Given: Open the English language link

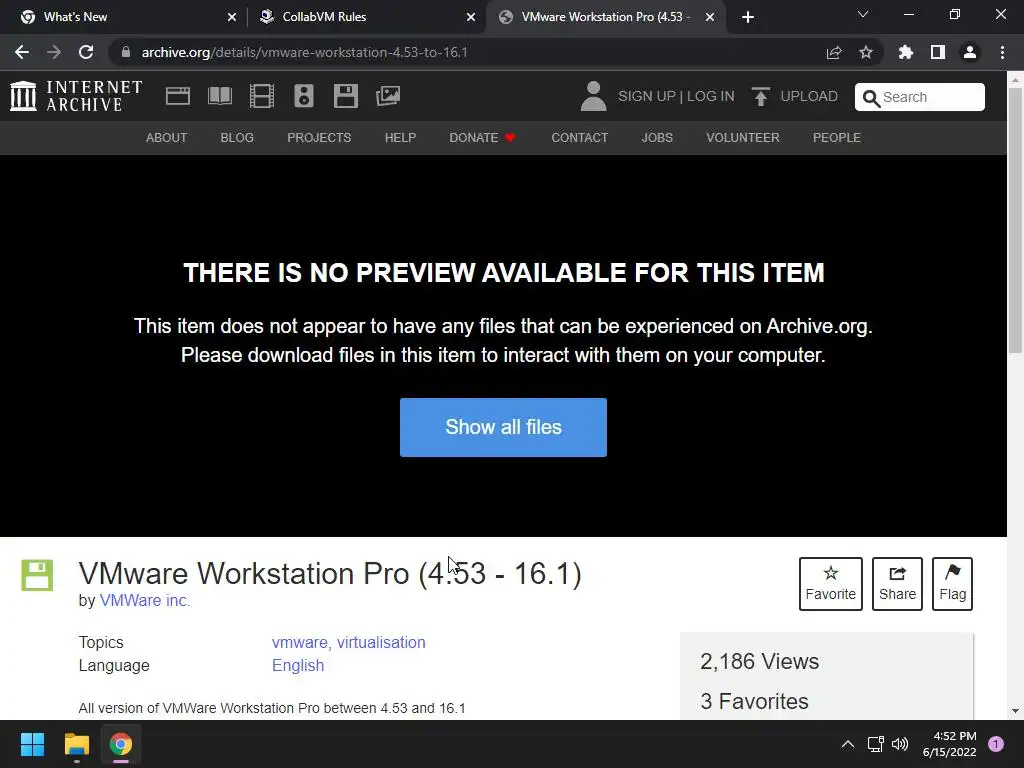Looking at the screenshot, I should 298,665.
